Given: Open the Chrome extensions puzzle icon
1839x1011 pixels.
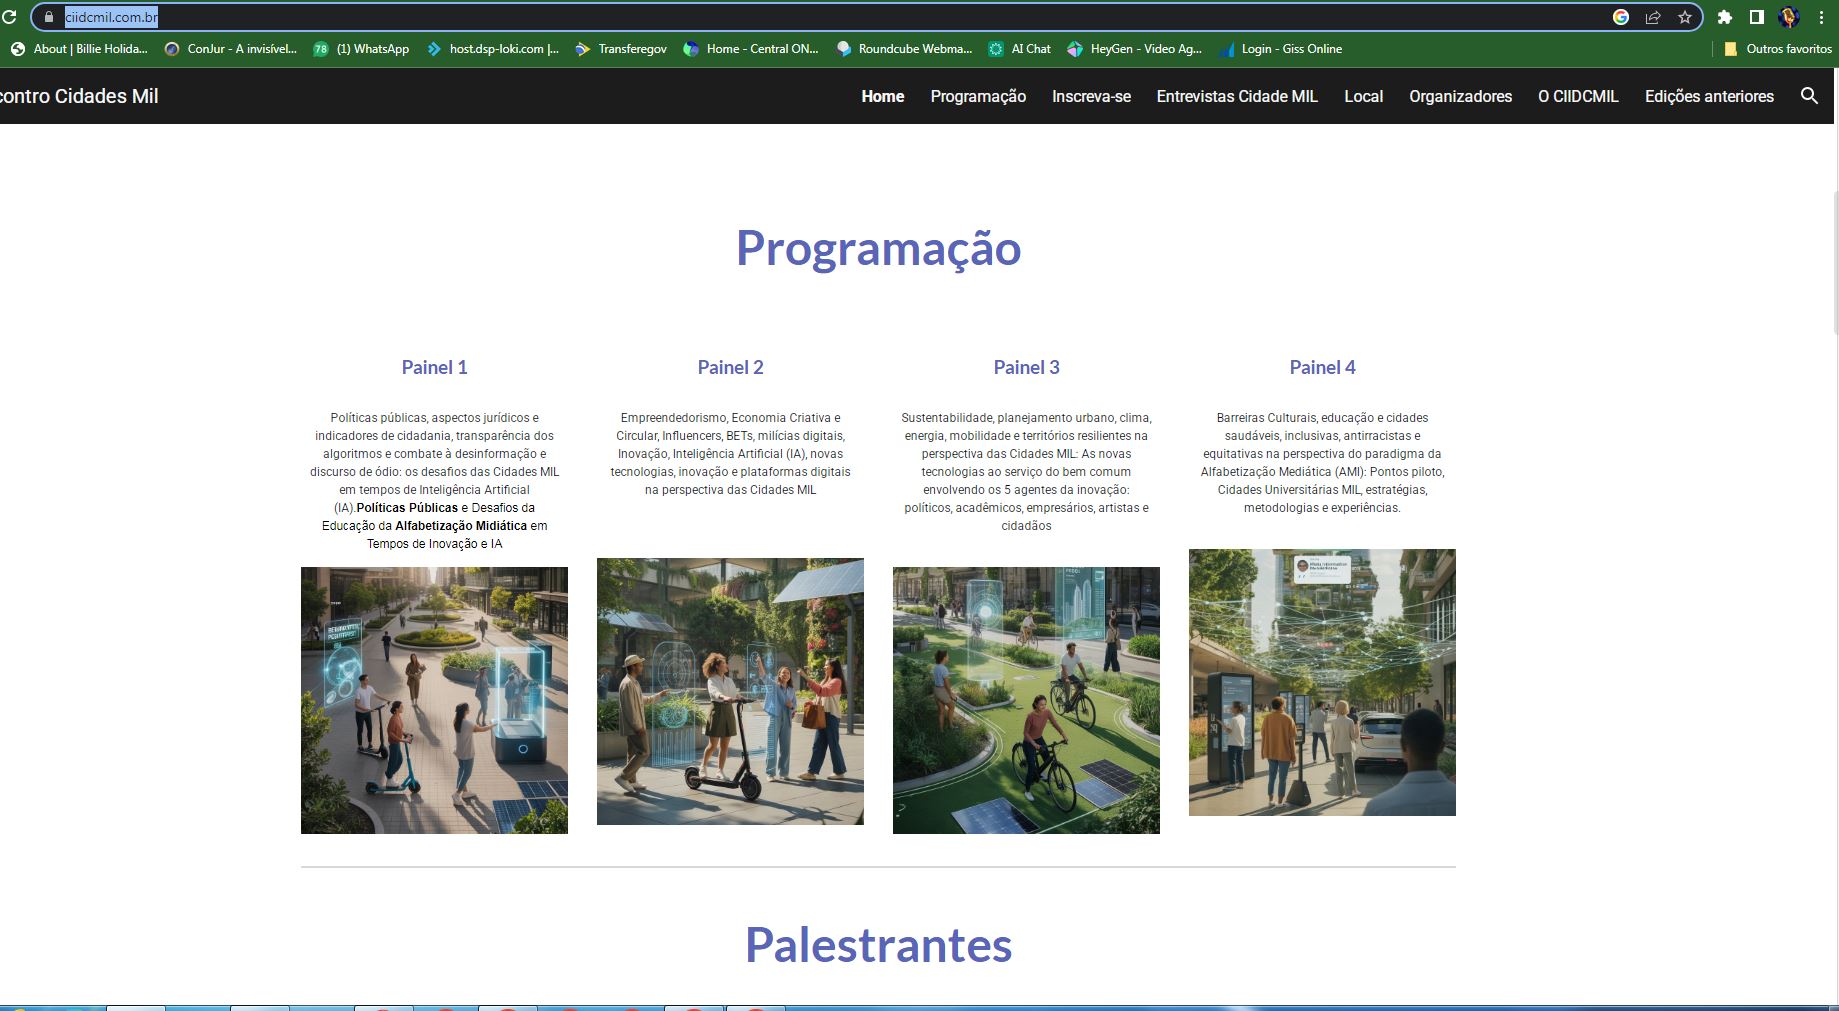Looking at the screenshot, I should 1725,17.
